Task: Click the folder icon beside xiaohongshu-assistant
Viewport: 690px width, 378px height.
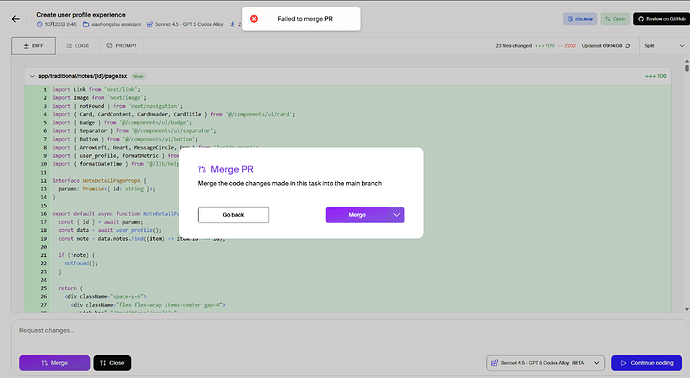Action: [x=86, y=24]
